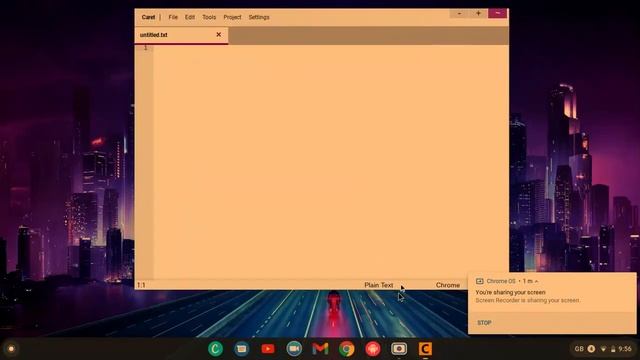640x360 pixels.
Task: Minimize the Caret window
Action: point(459,13)
